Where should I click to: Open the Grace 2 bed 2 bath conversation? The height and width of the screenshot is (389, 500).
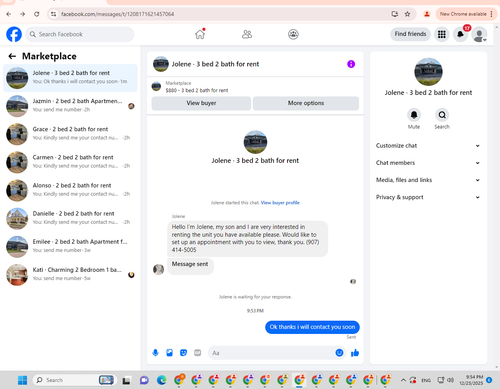pyautogui.click(x=70, y=134)
